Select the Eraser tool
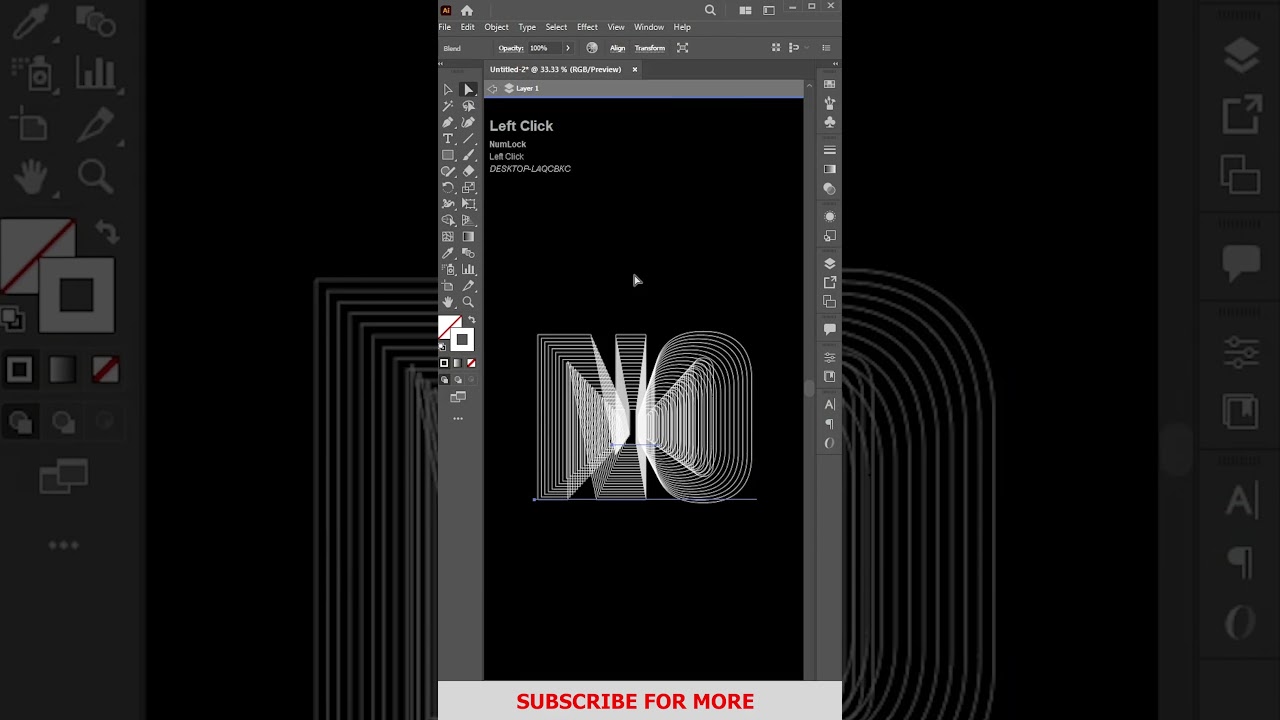This screenshot has height=720, width=1280. click(x=468, y=171)
